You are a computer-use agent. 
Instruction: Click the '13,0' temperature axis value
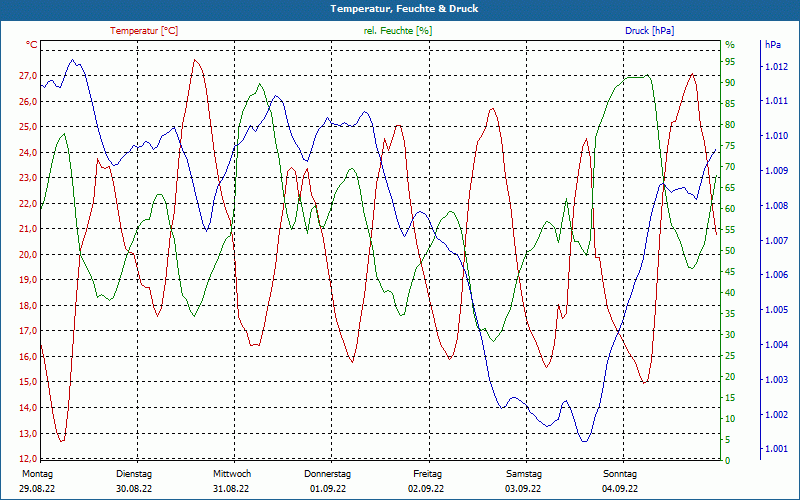[28, 433]
